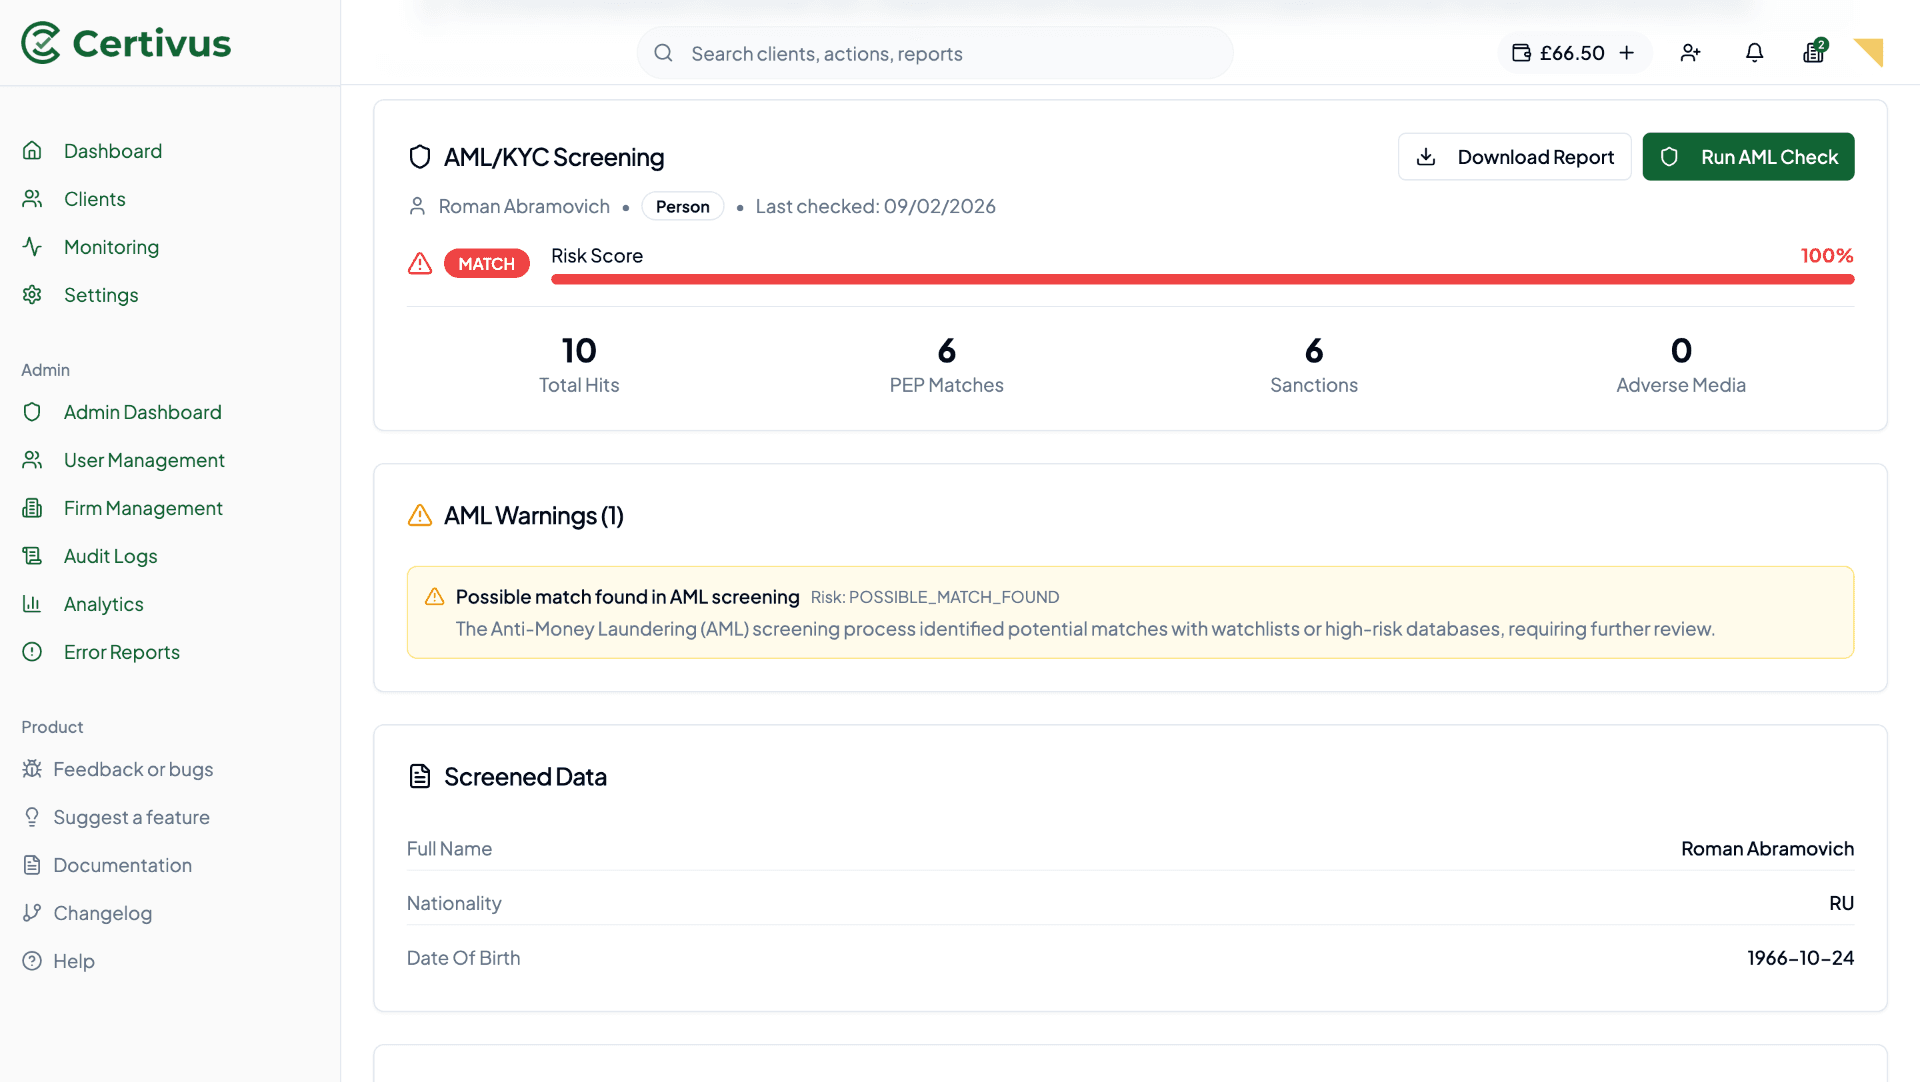Click the 6 Sanctions stat
Viewport: 1920px width, 1082px height.
click(x=1313, y=366)
